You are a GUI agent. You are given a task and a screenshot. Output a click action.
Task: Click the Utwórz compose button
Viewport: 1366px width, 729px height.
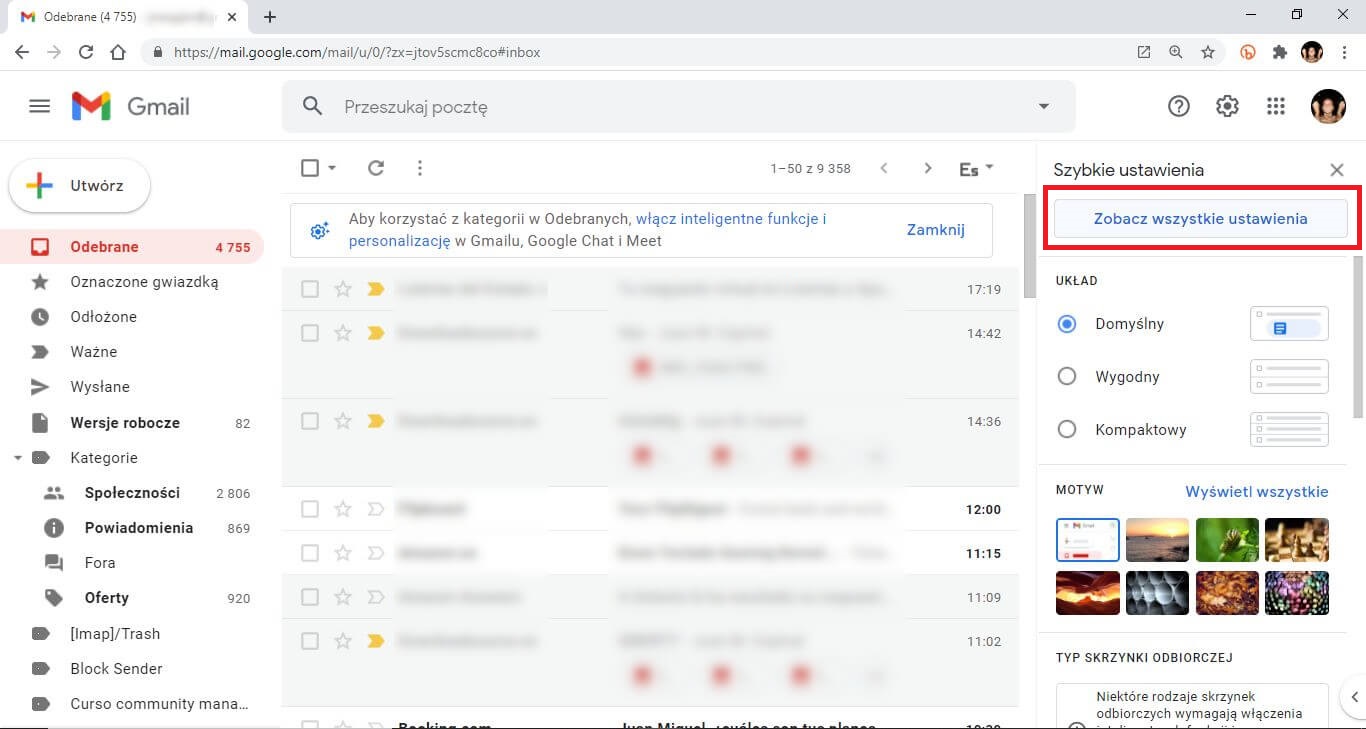pos(80,186)
